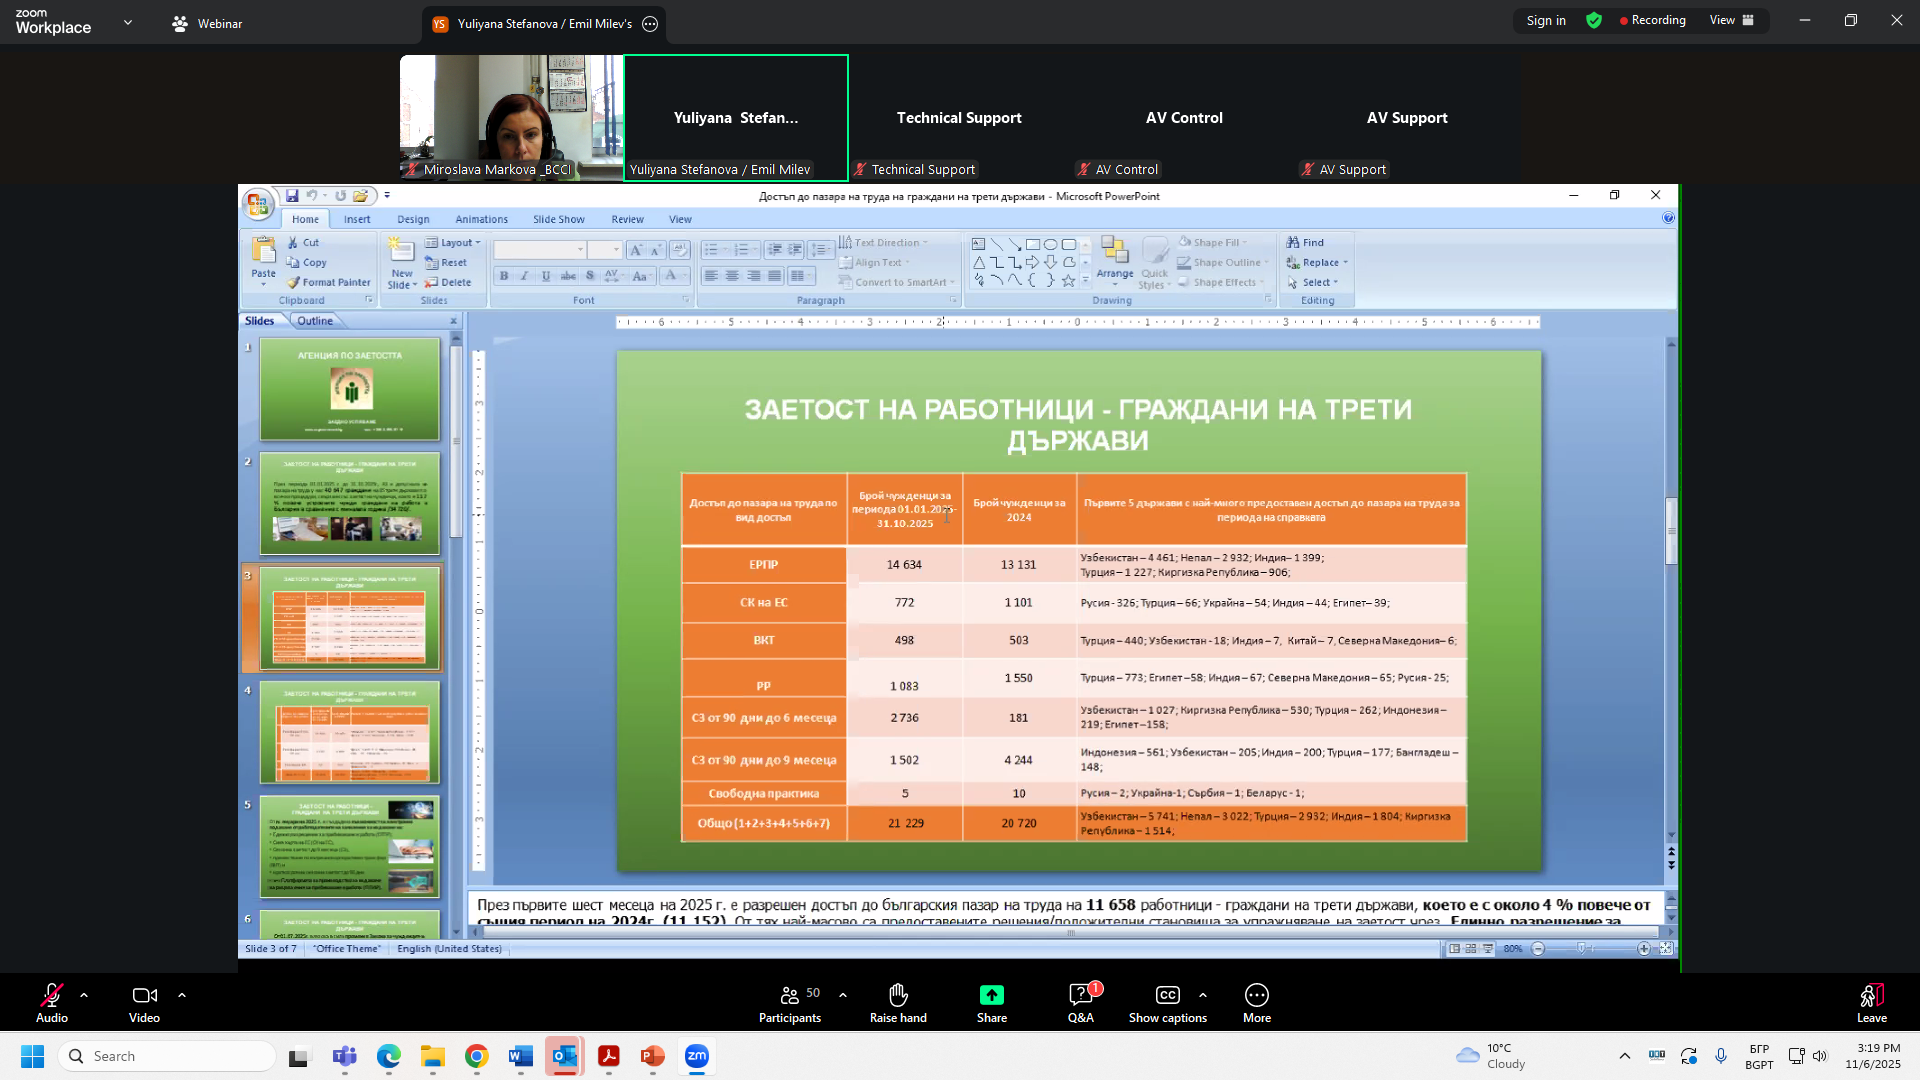Click the encryption shield icon
Screen dimensions: 1920x1080
(x=1594, y=21)
